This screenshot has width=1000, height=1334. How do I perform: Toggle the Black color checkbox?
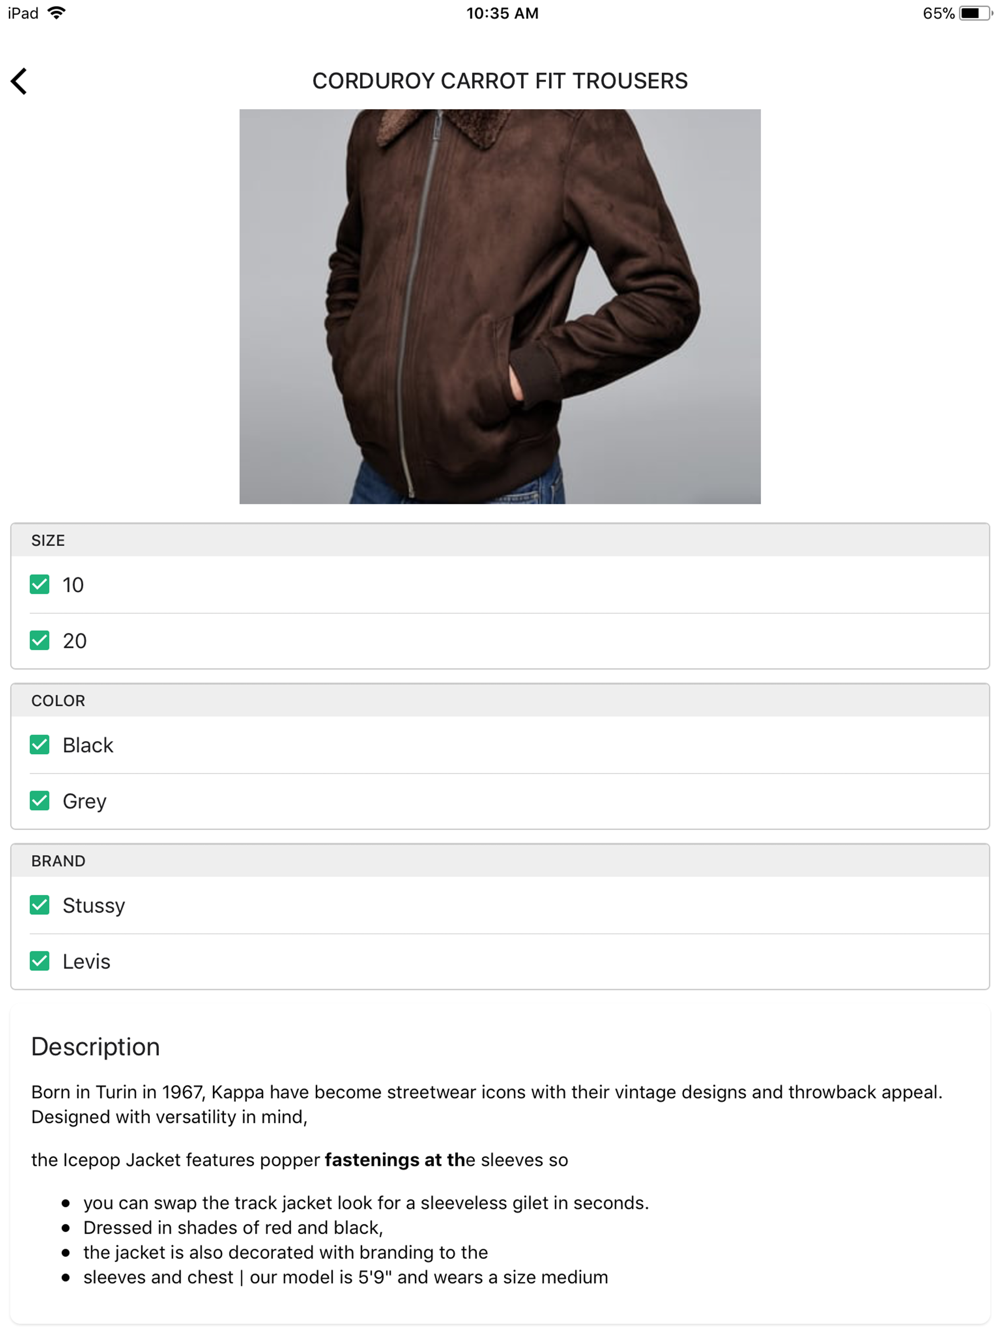pos(40,745)
